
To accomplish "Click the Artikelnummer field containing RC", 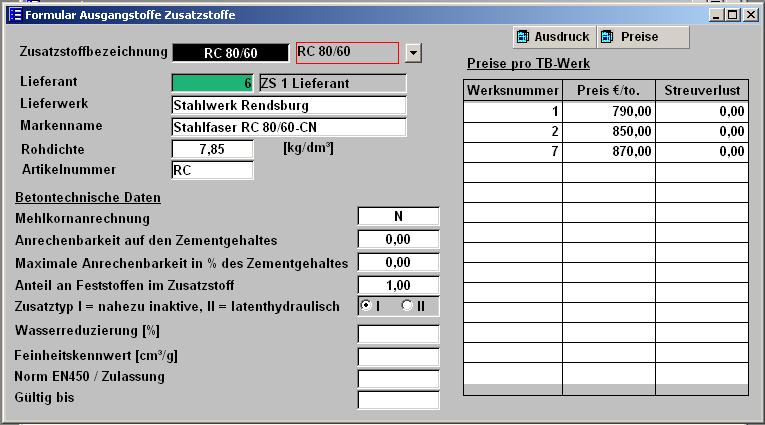I will pyautogui.click(x=212, y=170).
